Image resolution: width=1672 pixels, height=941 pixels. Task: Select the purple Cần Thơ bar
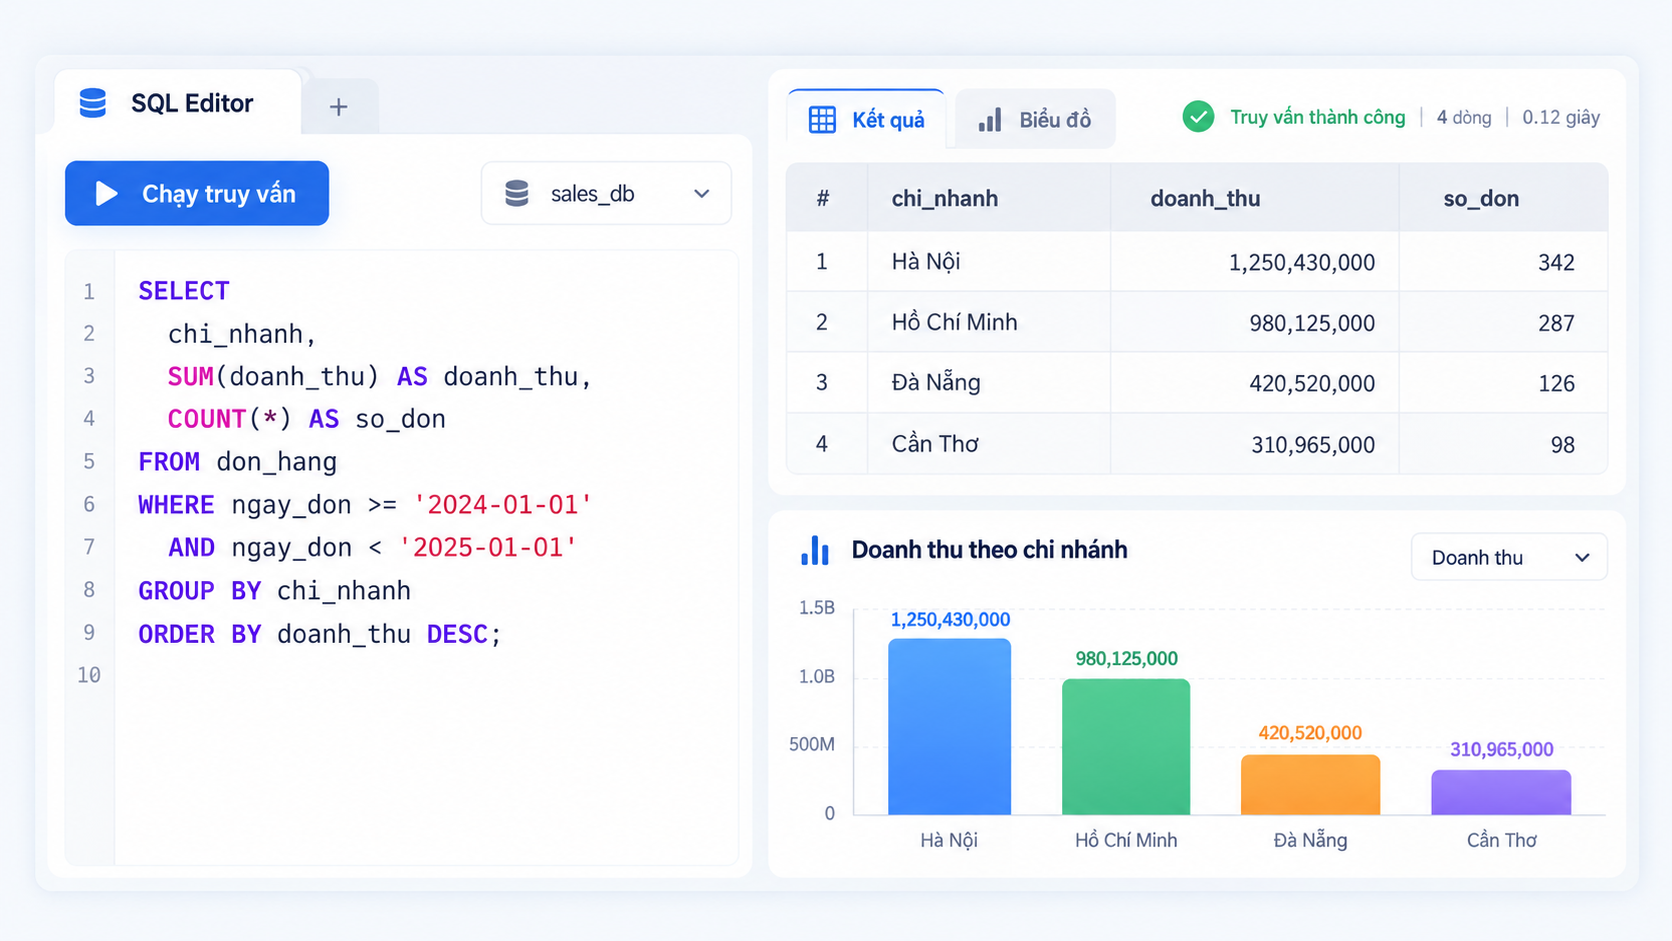coord(1501,792)
